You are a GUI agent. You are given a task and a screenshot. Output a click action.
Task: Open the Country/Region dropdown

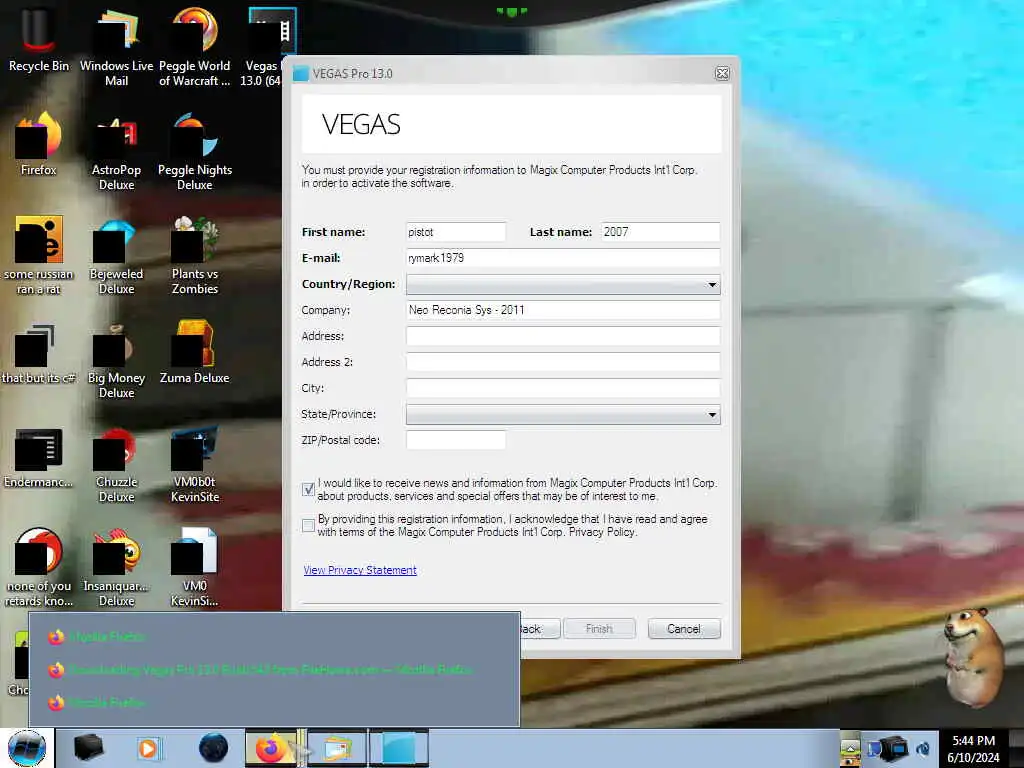[x=563, y=284]
